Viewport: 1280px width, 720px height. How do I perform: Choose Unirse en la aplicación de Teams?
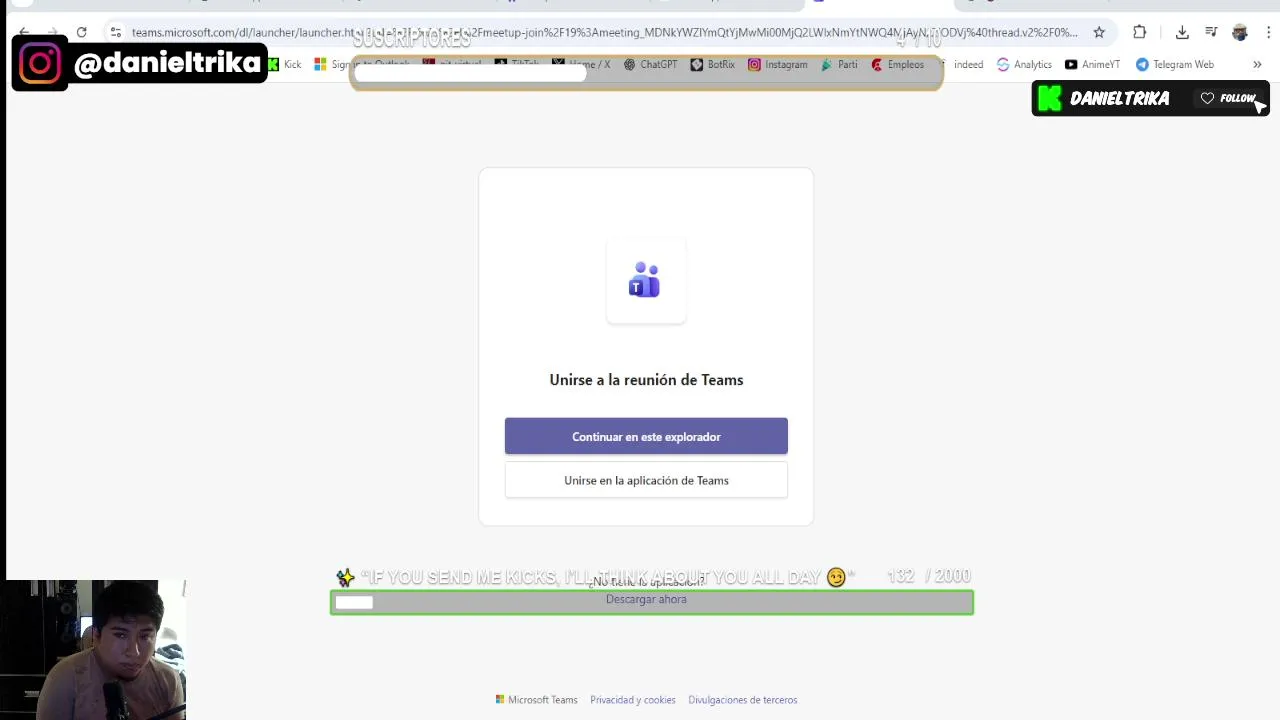pyautogui.click(x=646, y=480)
